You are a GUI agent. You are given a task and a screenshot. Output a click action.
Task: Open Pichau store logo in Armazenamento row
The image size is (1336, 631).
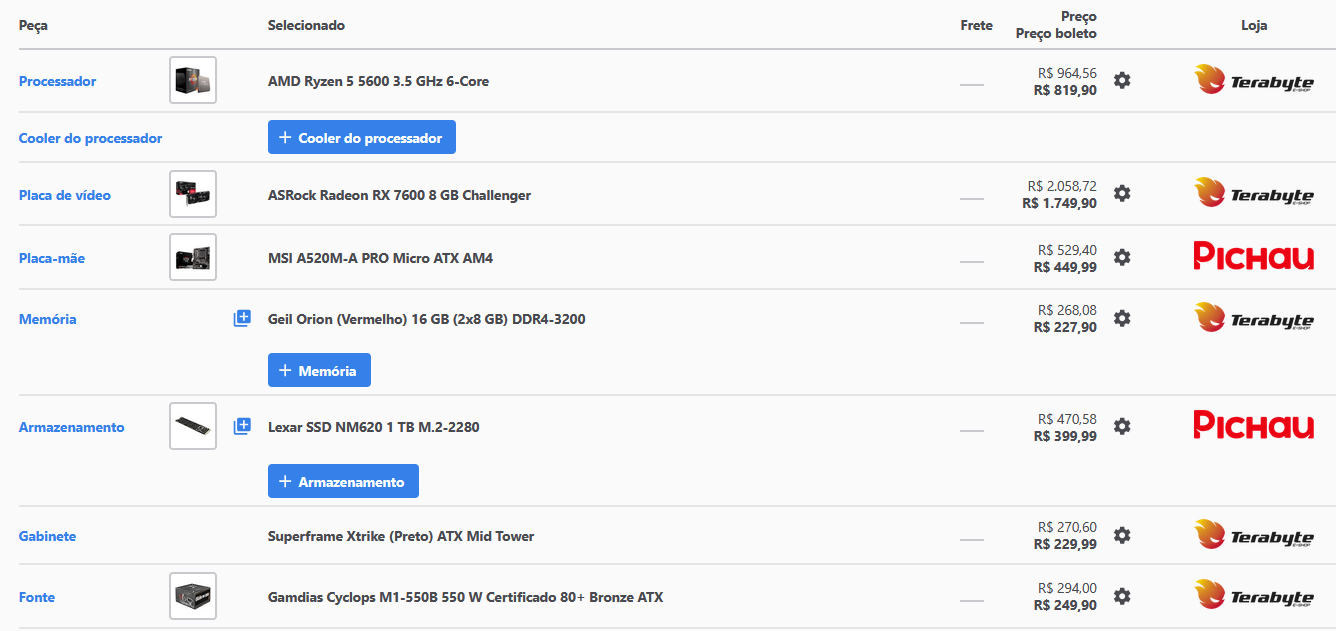1253,426
